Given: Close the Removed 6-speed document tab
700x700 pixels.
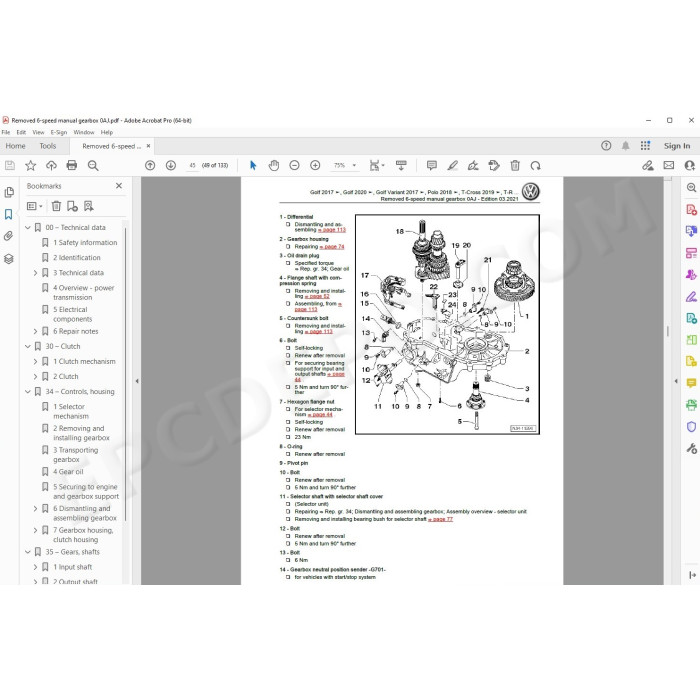Looking at the screenshot, I should [x=149, y=146].
